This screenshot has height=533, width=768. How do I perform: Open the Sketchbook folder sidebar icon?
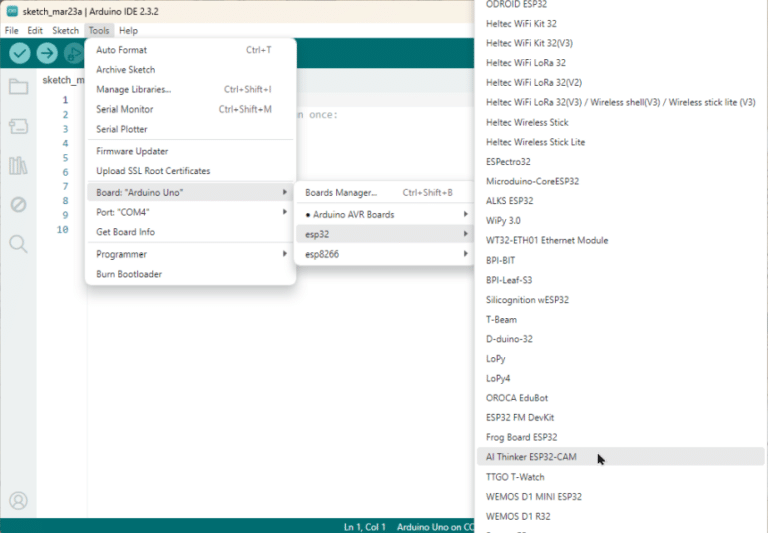(x=18, y=86)
